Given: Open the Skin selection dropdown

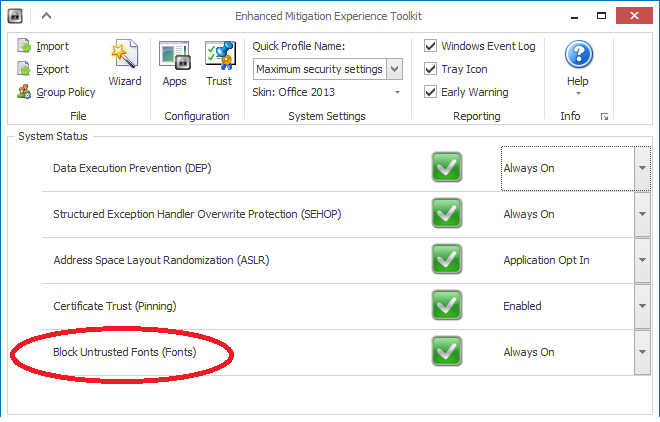Looking at the screenshot, I should coord(397,92).
